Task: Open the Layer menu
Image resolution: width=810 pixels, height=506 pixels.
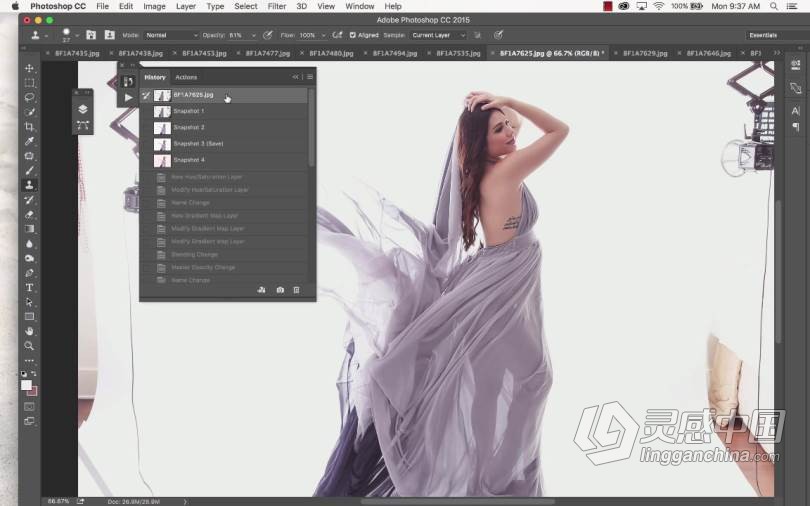Action: (186, 6)
